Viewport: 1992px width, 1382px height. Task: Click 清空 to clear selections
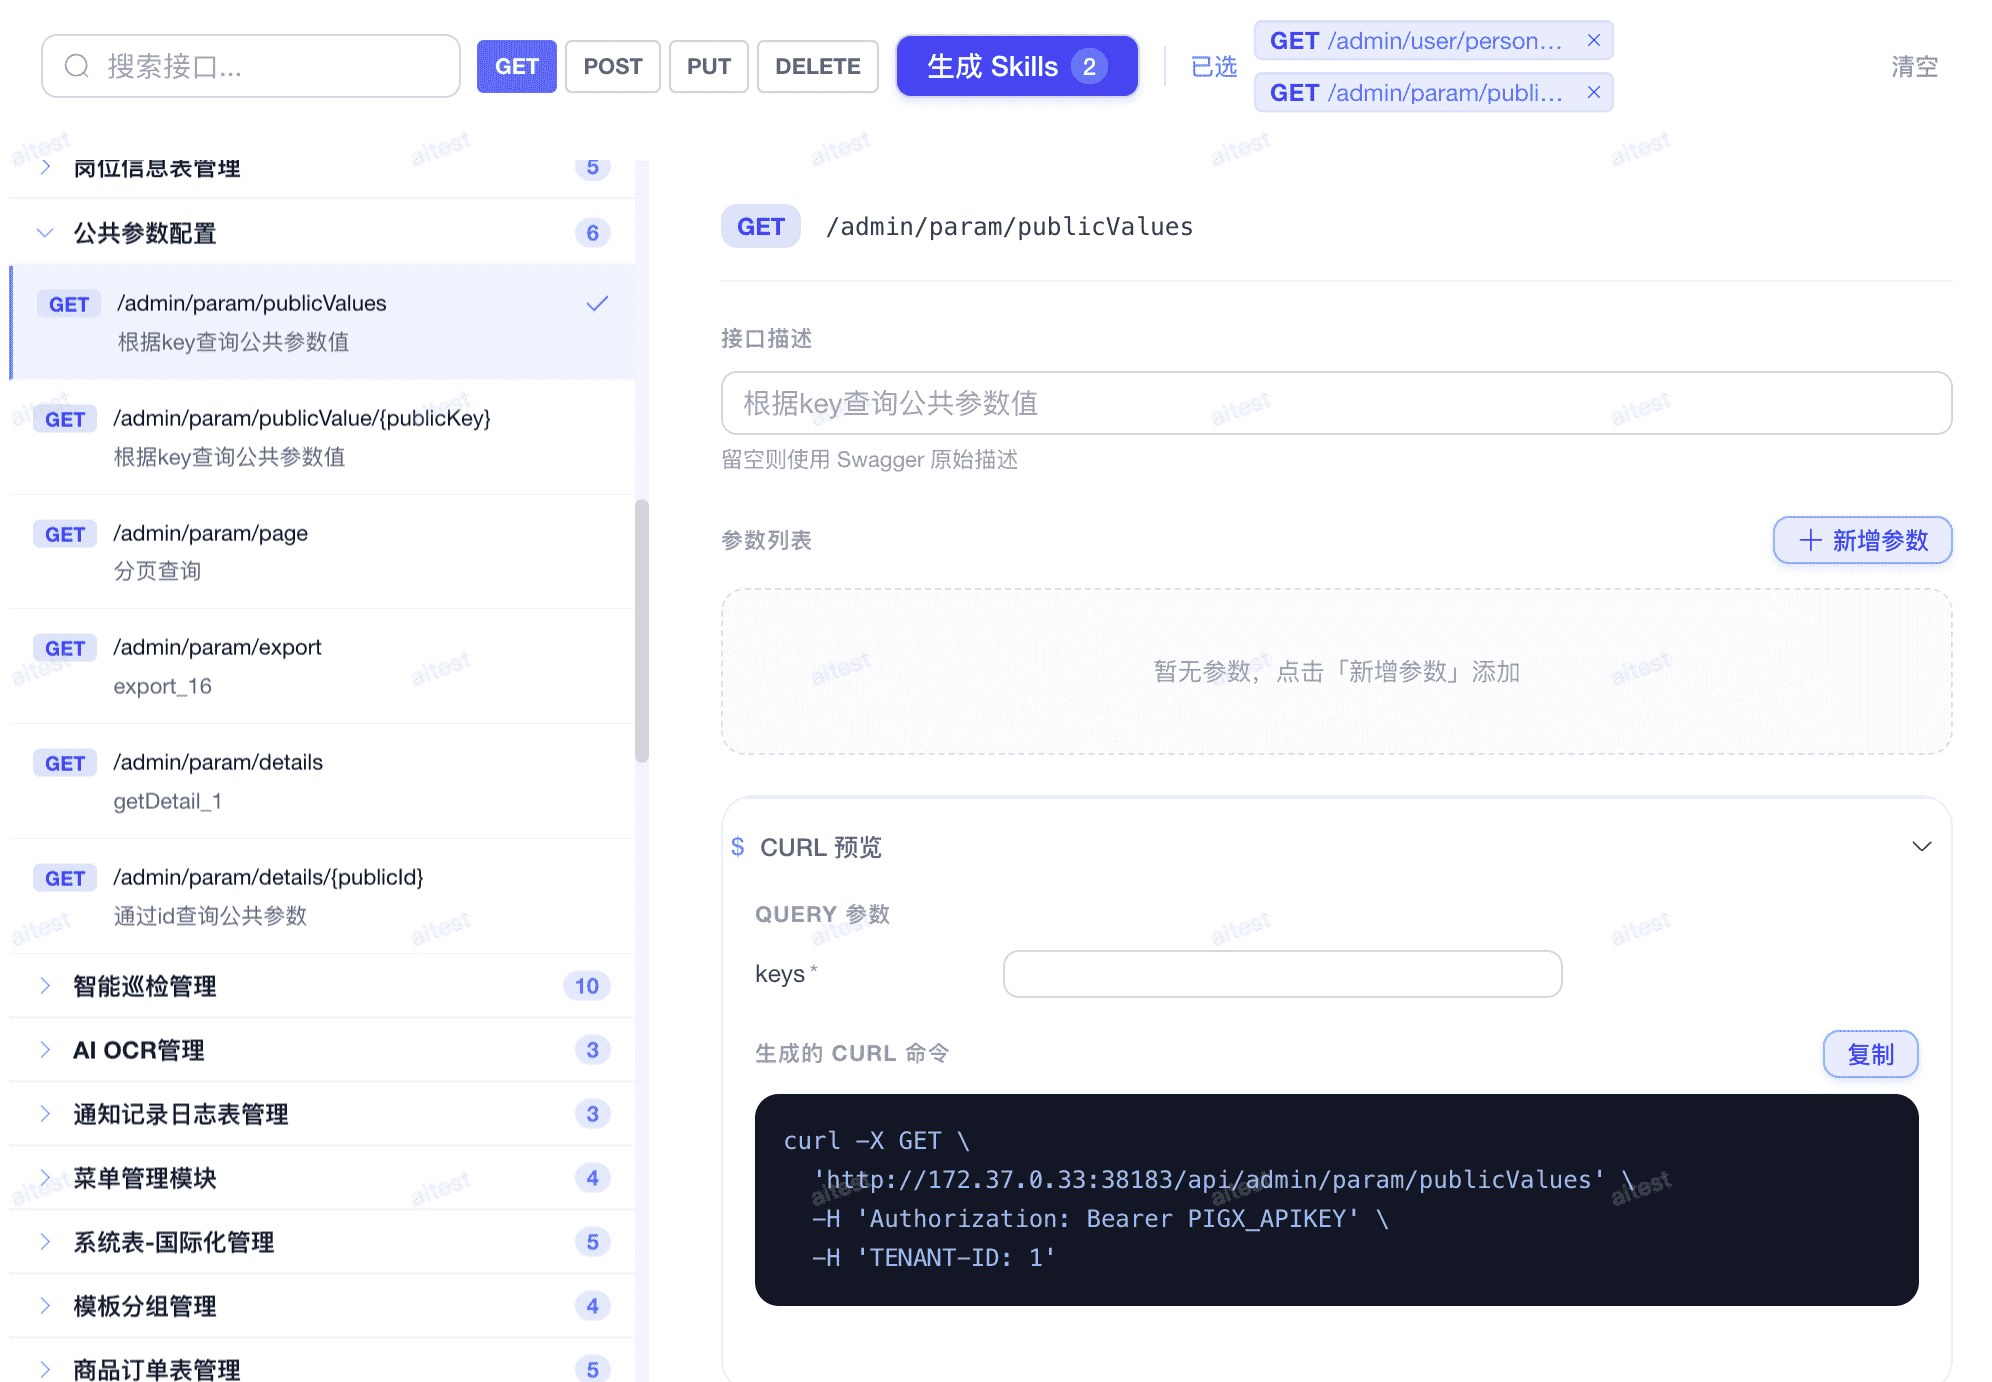1913,66
